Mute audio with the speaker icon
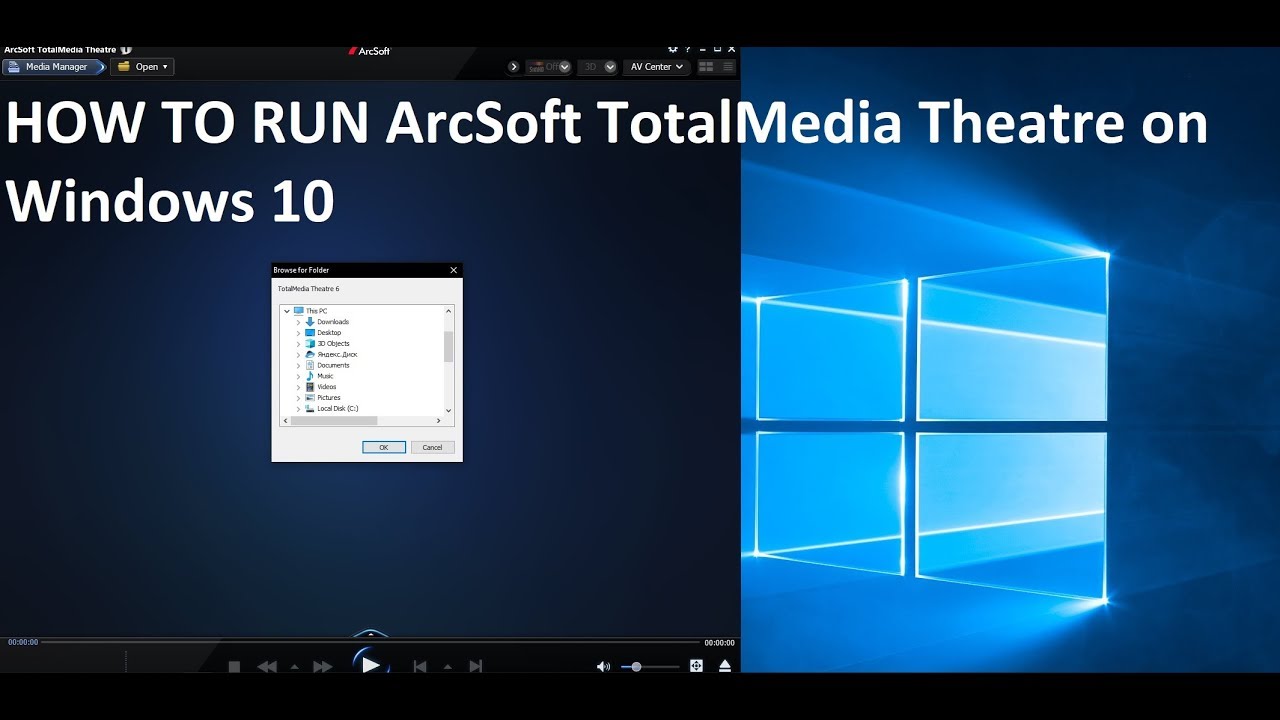 (x=603, y=666)
